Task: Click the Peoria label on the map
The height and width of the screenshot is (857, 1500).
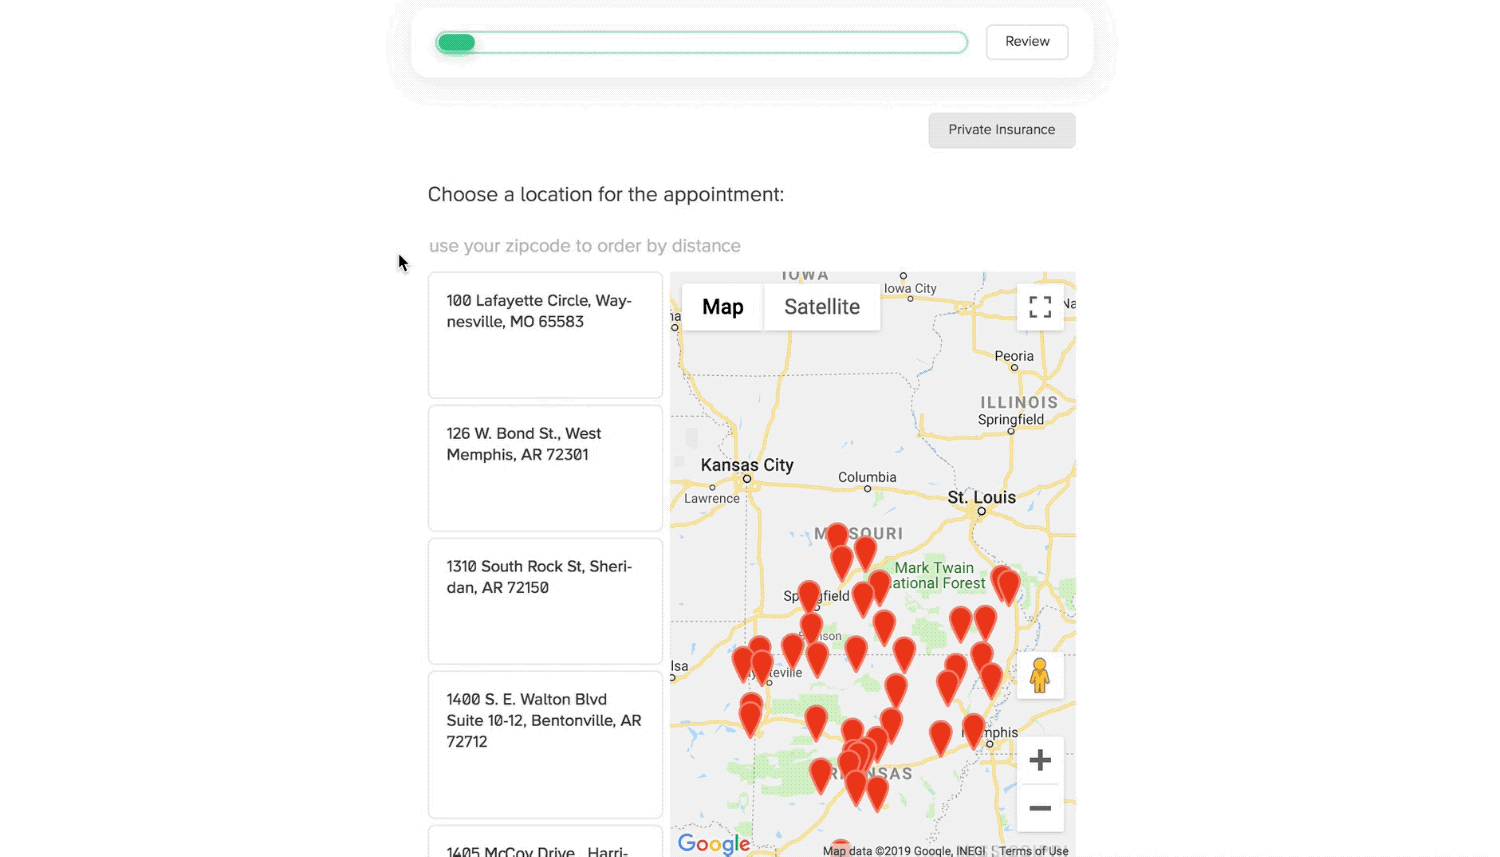Action: (1014, 356)
